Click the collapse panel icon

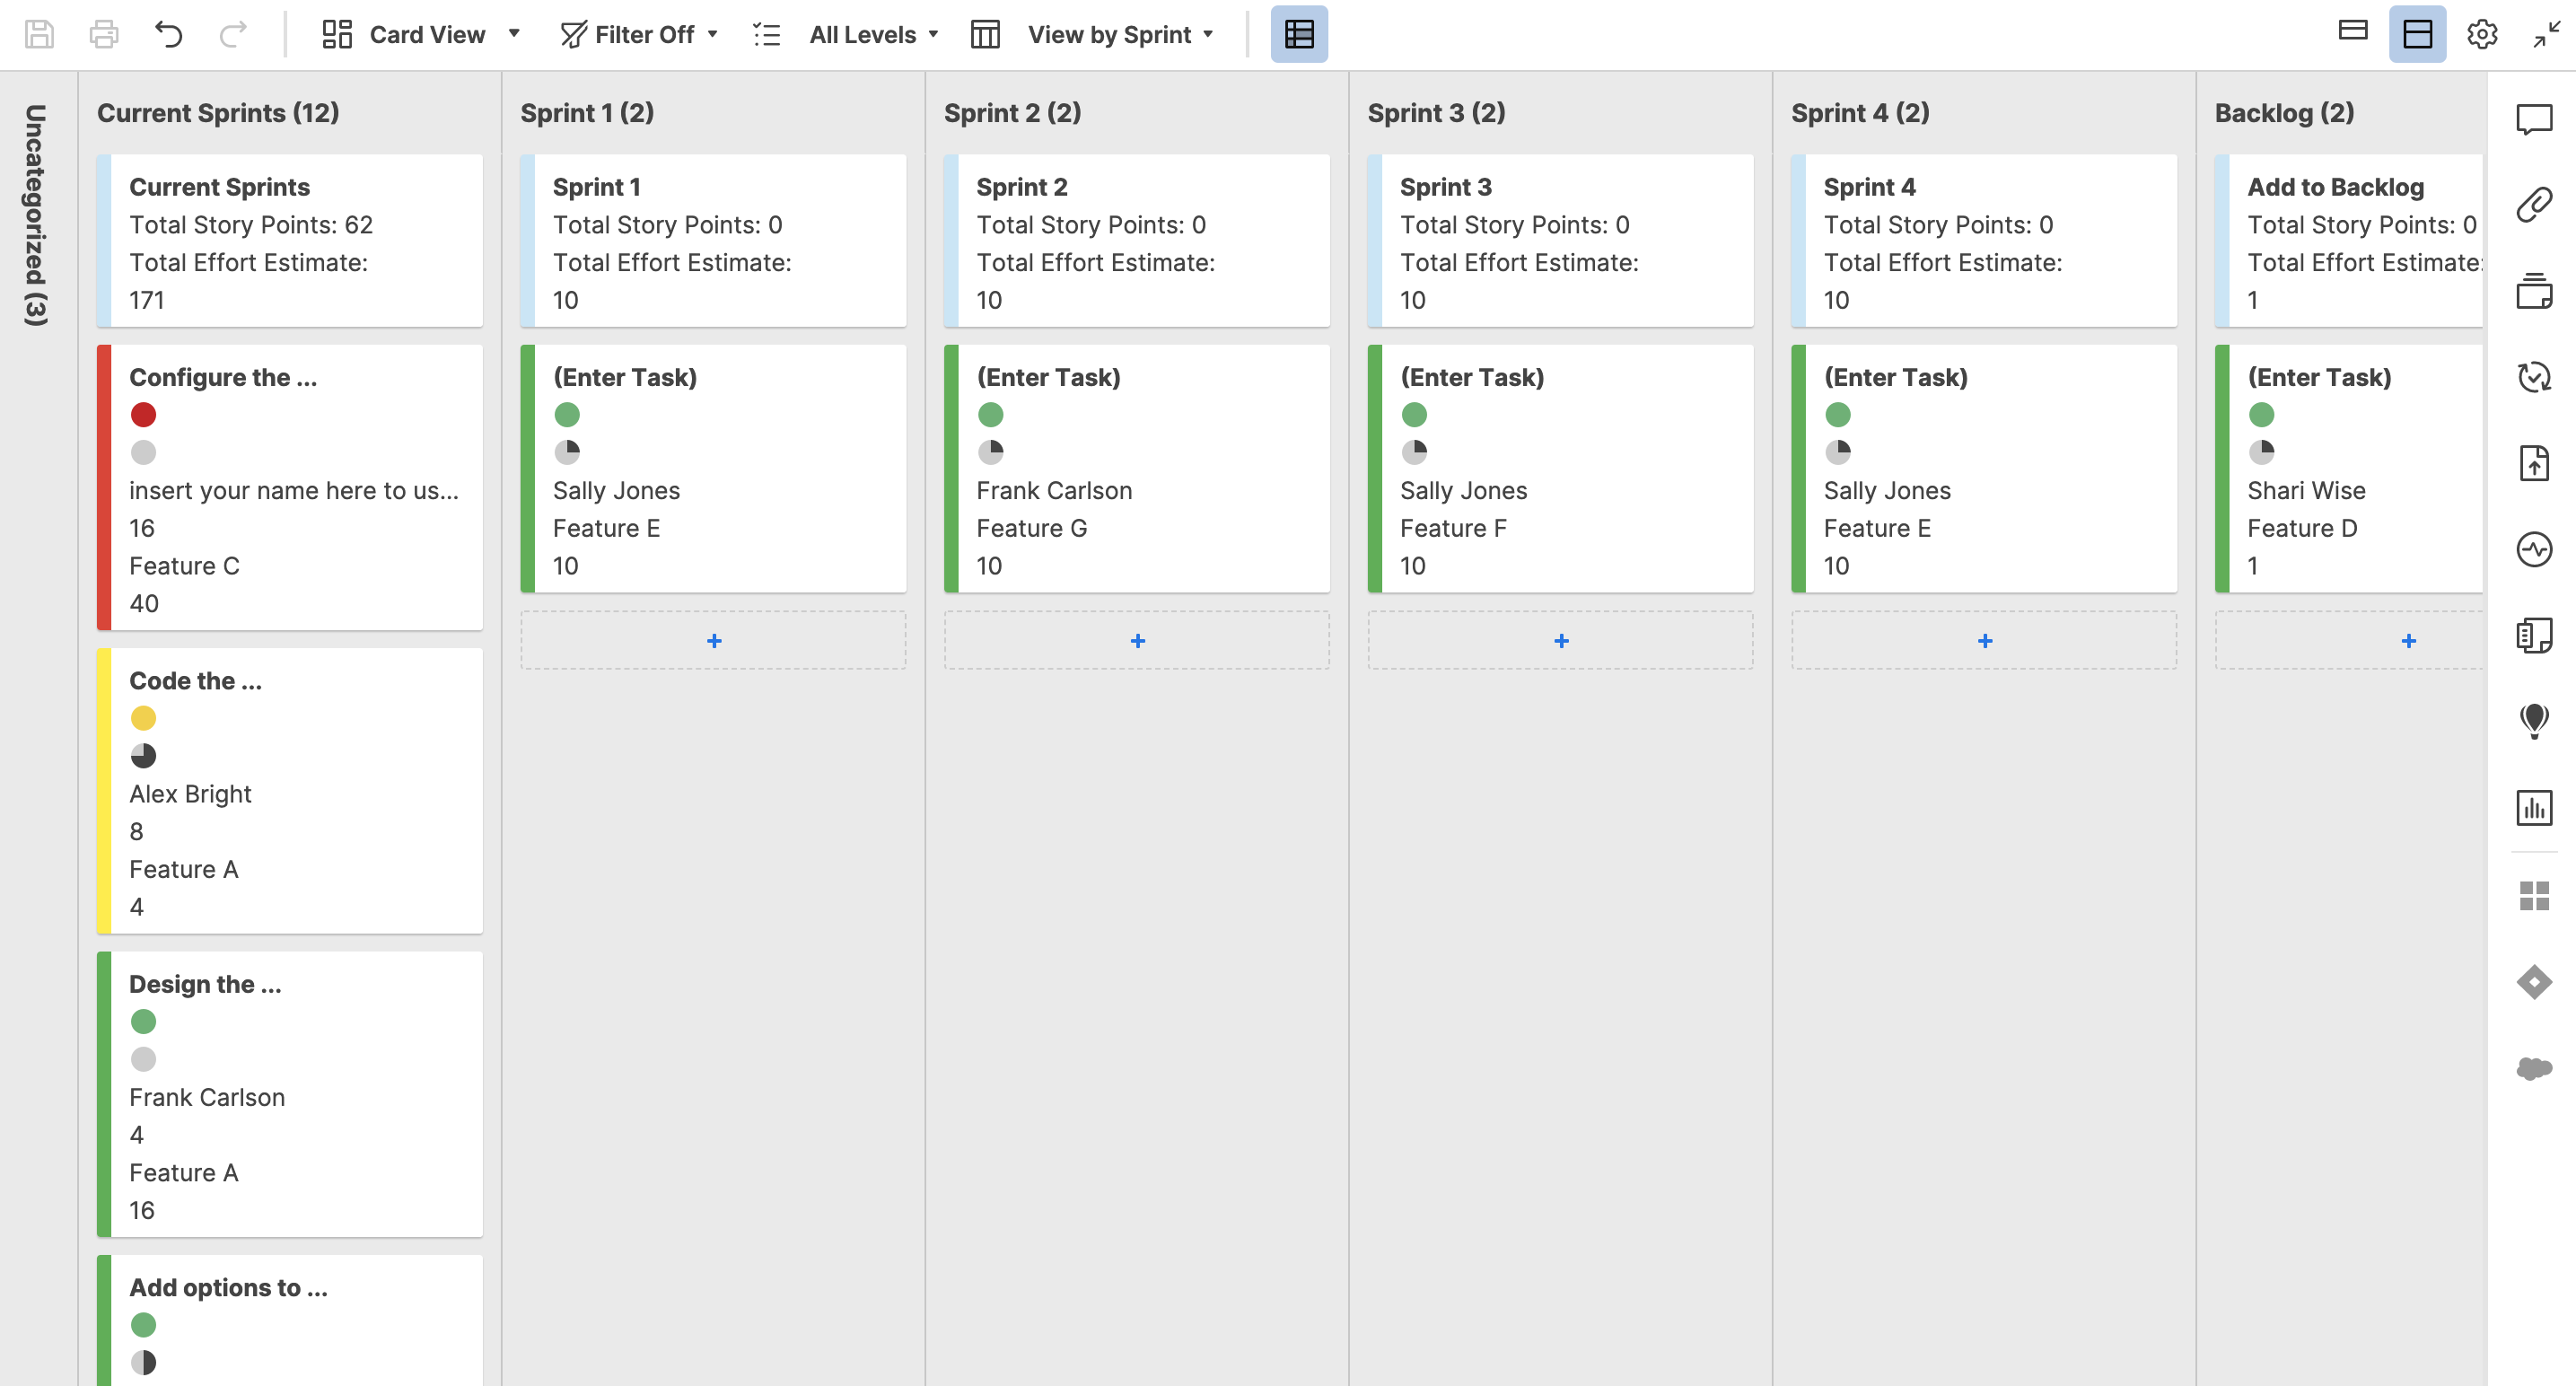point(2544,34)
